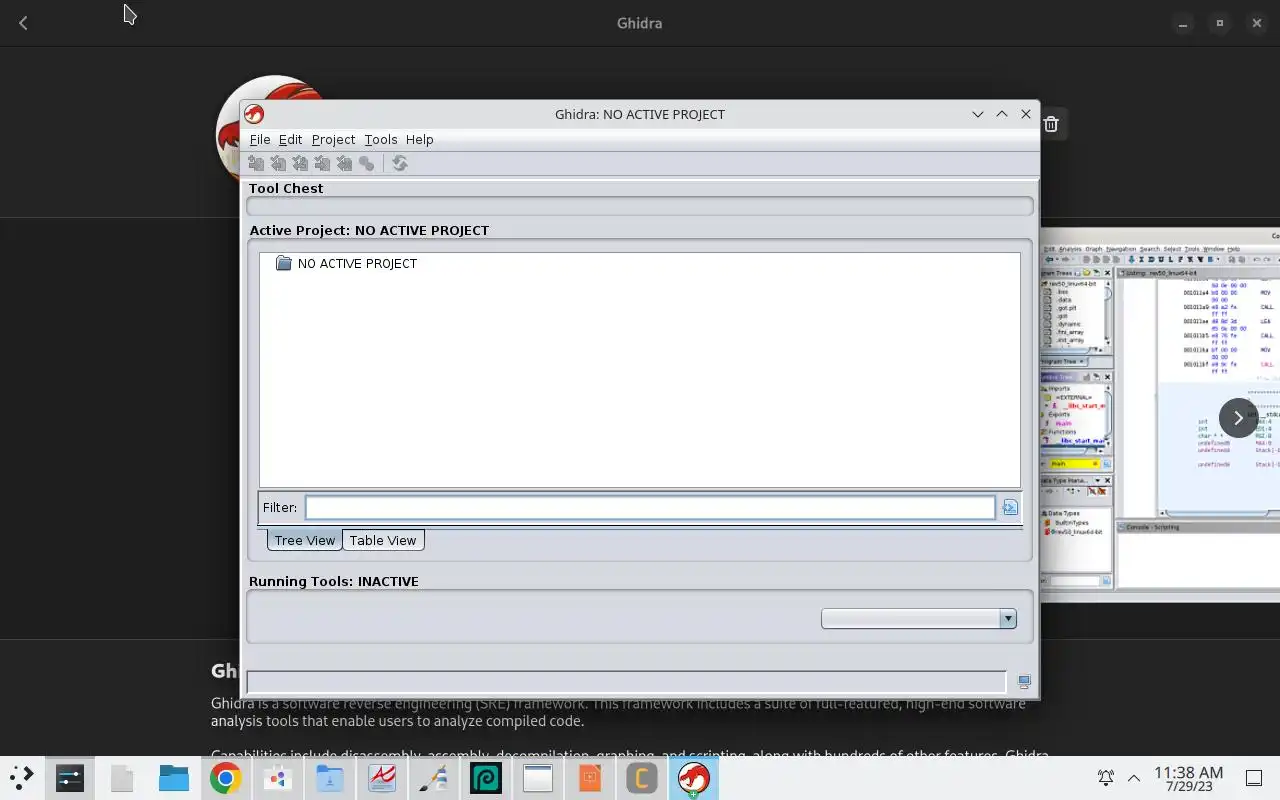
Task: Open the application launcher on the taskbar
Action: [x=21, y=778]
